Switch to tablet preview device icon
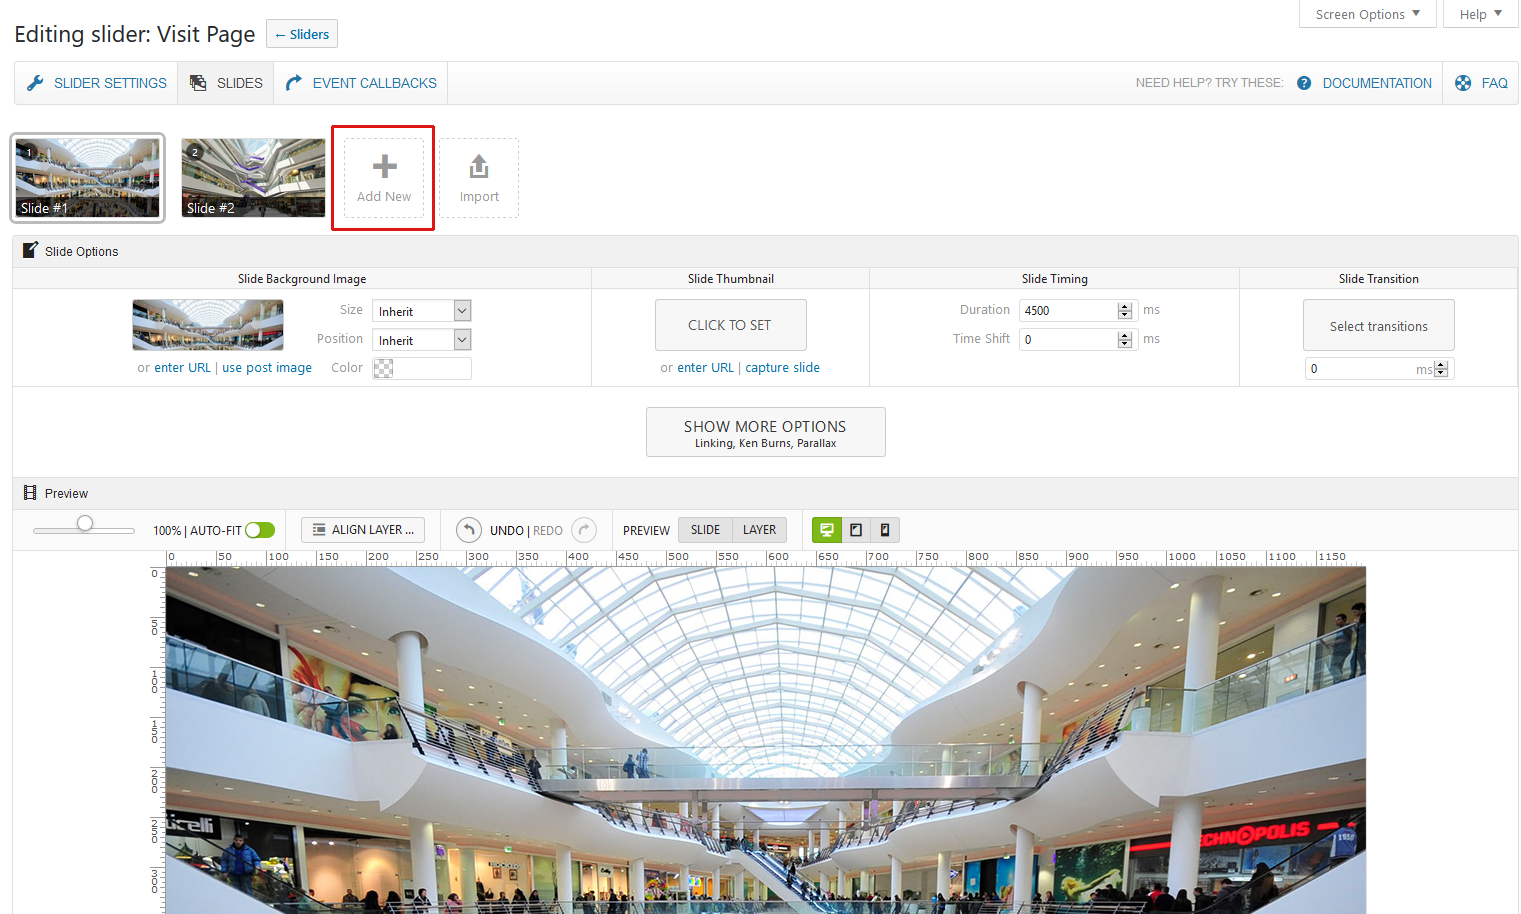 tap(856, 530)
